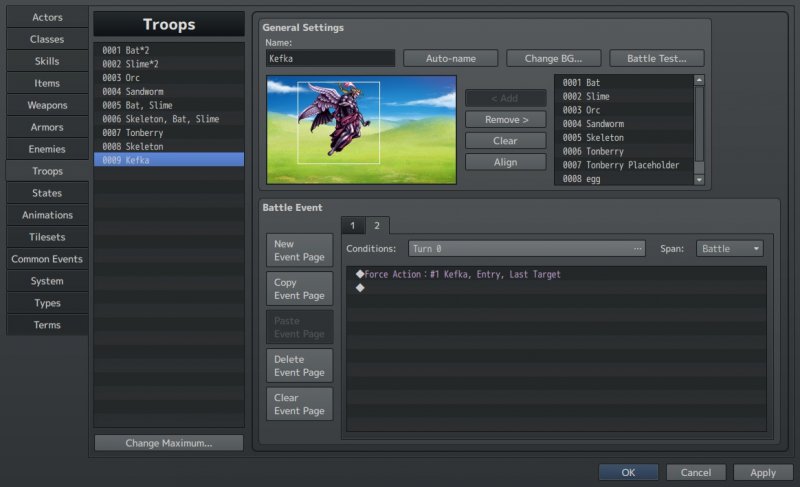Viewport: 800px width, 487px height.
Task: Switch to Common Events tab
Action: [47, 259]
